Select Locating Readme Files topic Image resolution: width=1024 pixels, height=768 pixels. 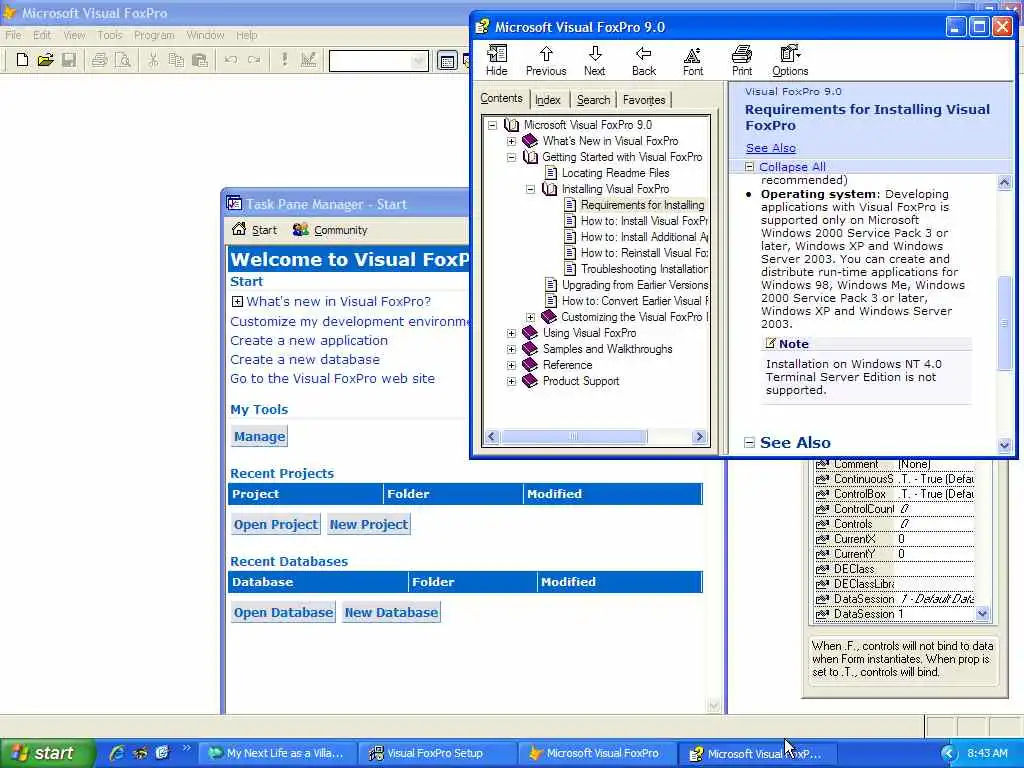coord(615,173)
